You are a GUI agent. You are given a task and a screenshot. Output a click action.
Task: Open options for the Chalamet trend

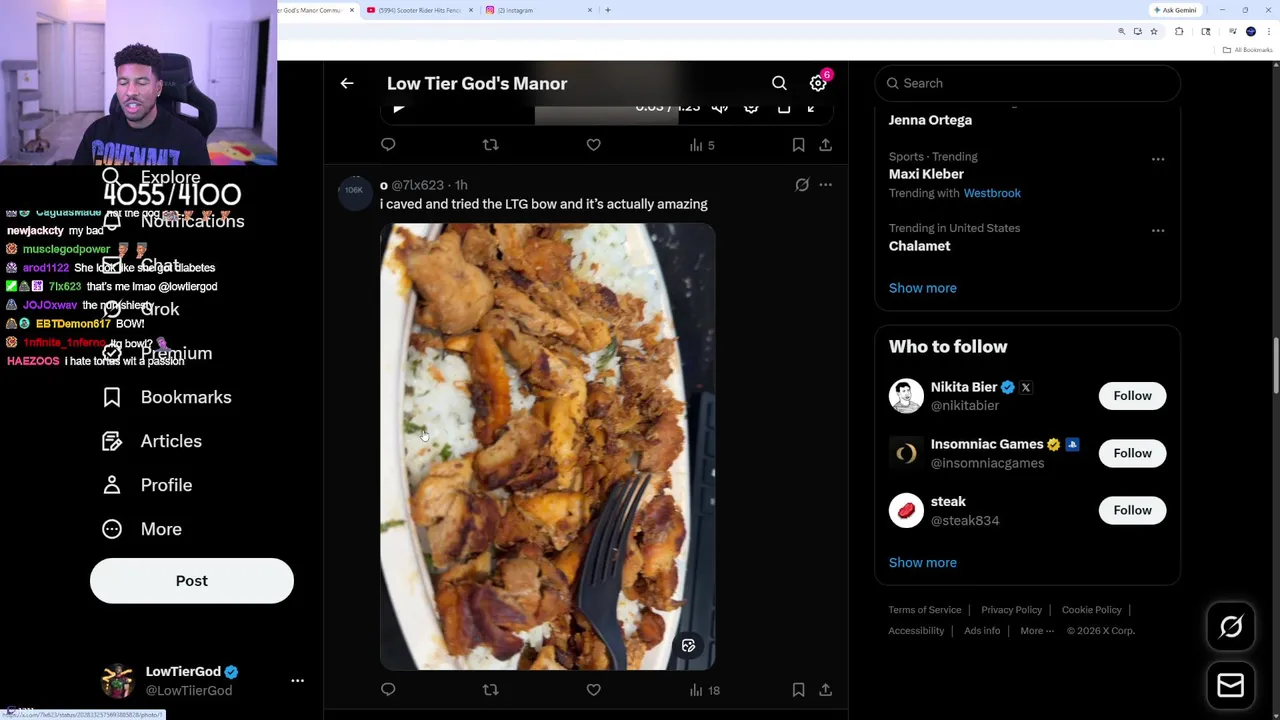[x=1158, y=231]
